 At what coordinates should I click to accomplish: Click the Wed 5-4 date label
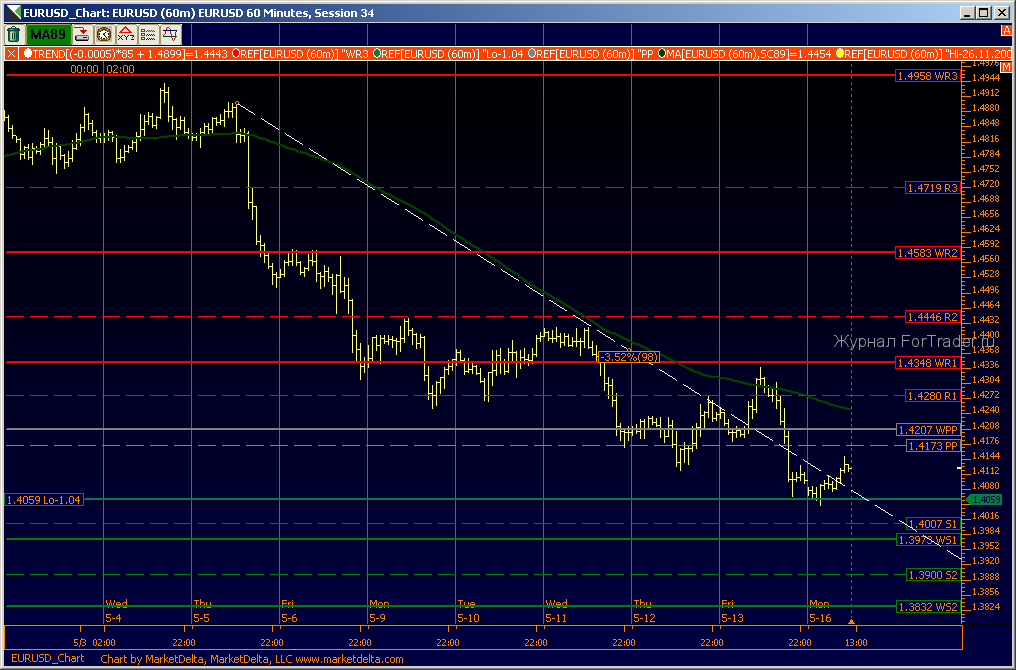click(x=116, y=610)
